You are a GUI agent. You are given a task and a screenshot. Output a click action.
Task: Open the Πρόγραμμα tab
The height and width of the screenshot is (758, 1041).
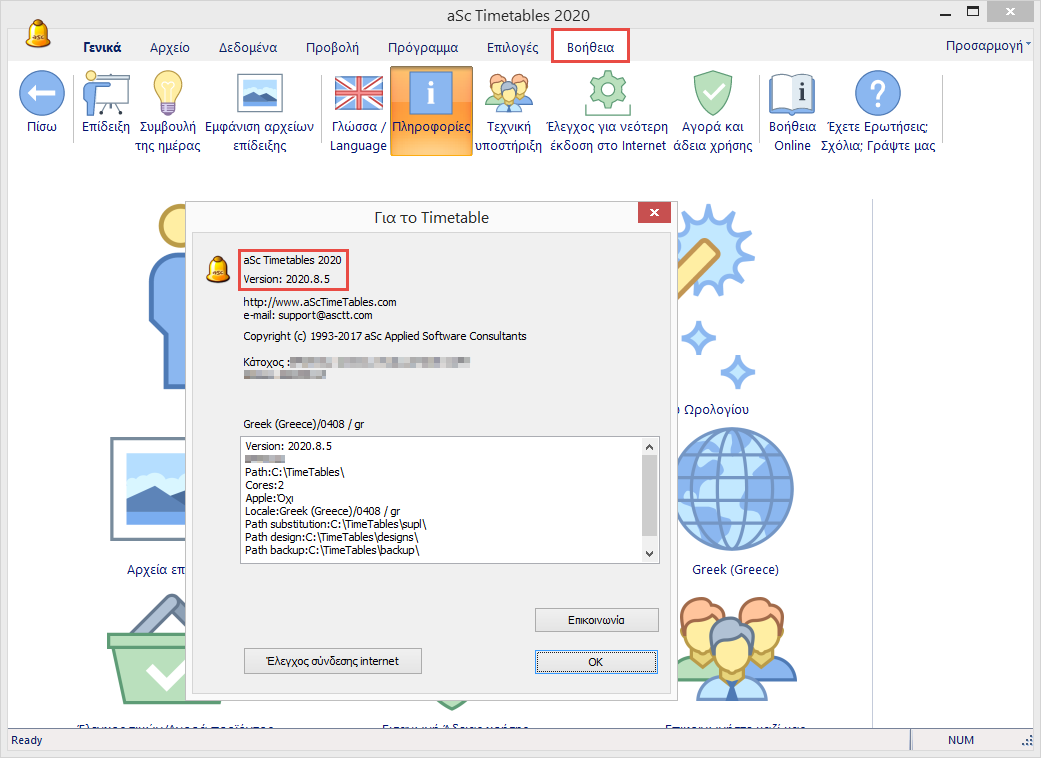tap(422, 47)
